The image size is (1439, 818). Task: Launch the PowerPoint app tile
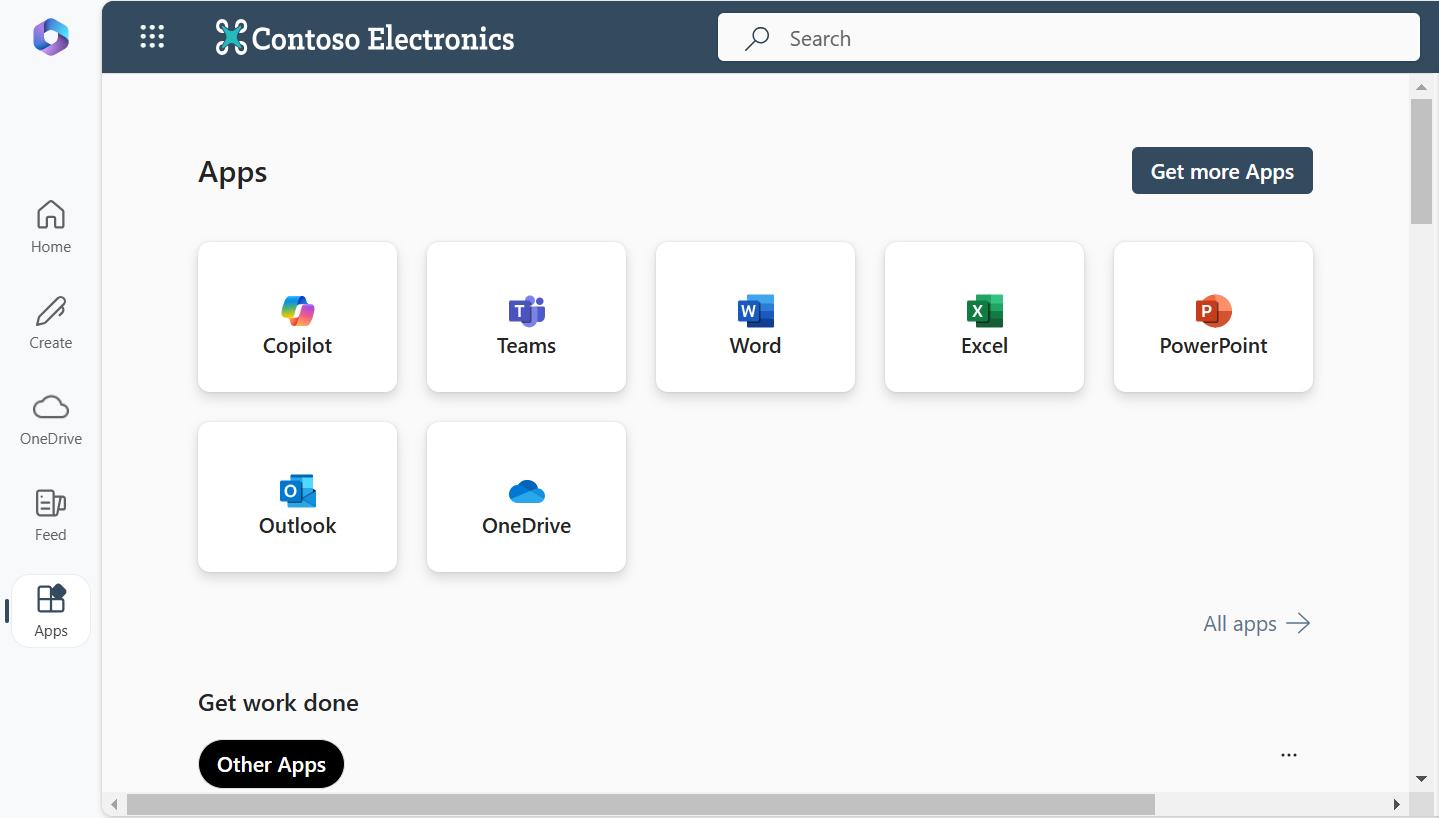tap(1214, 317)
